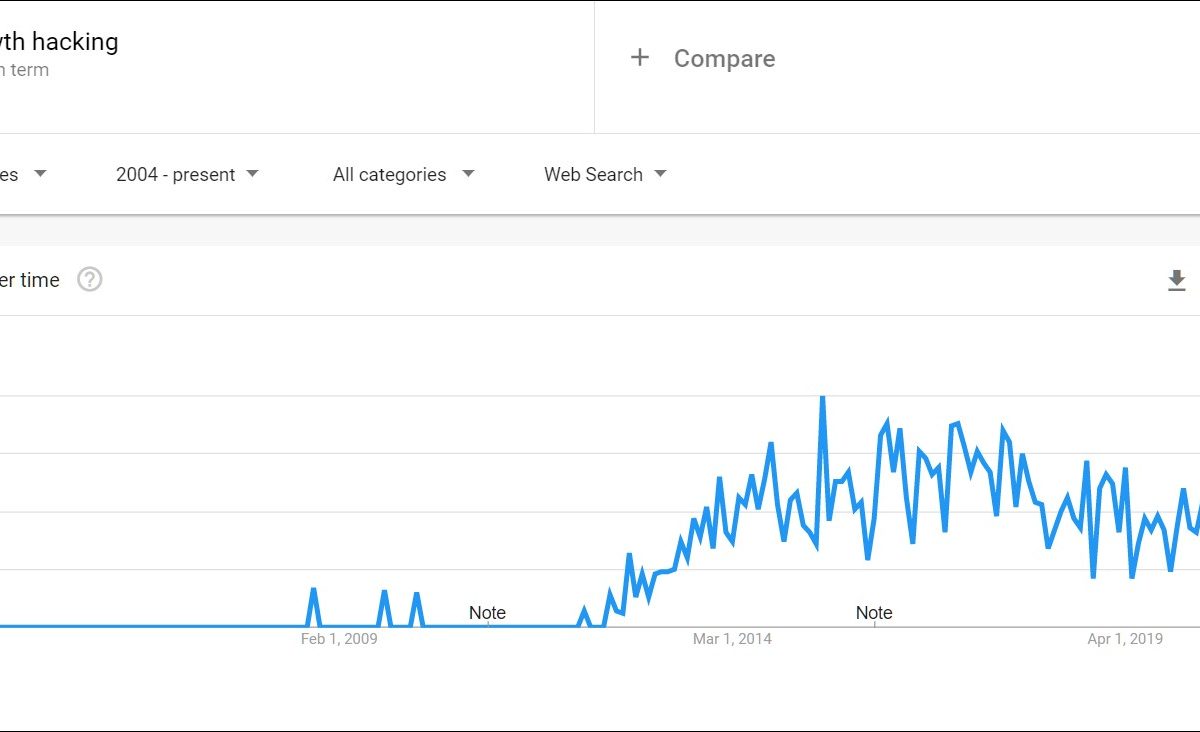
Task: Click the 'Feb 1, 2009' axis label
Action: [339, 639]
